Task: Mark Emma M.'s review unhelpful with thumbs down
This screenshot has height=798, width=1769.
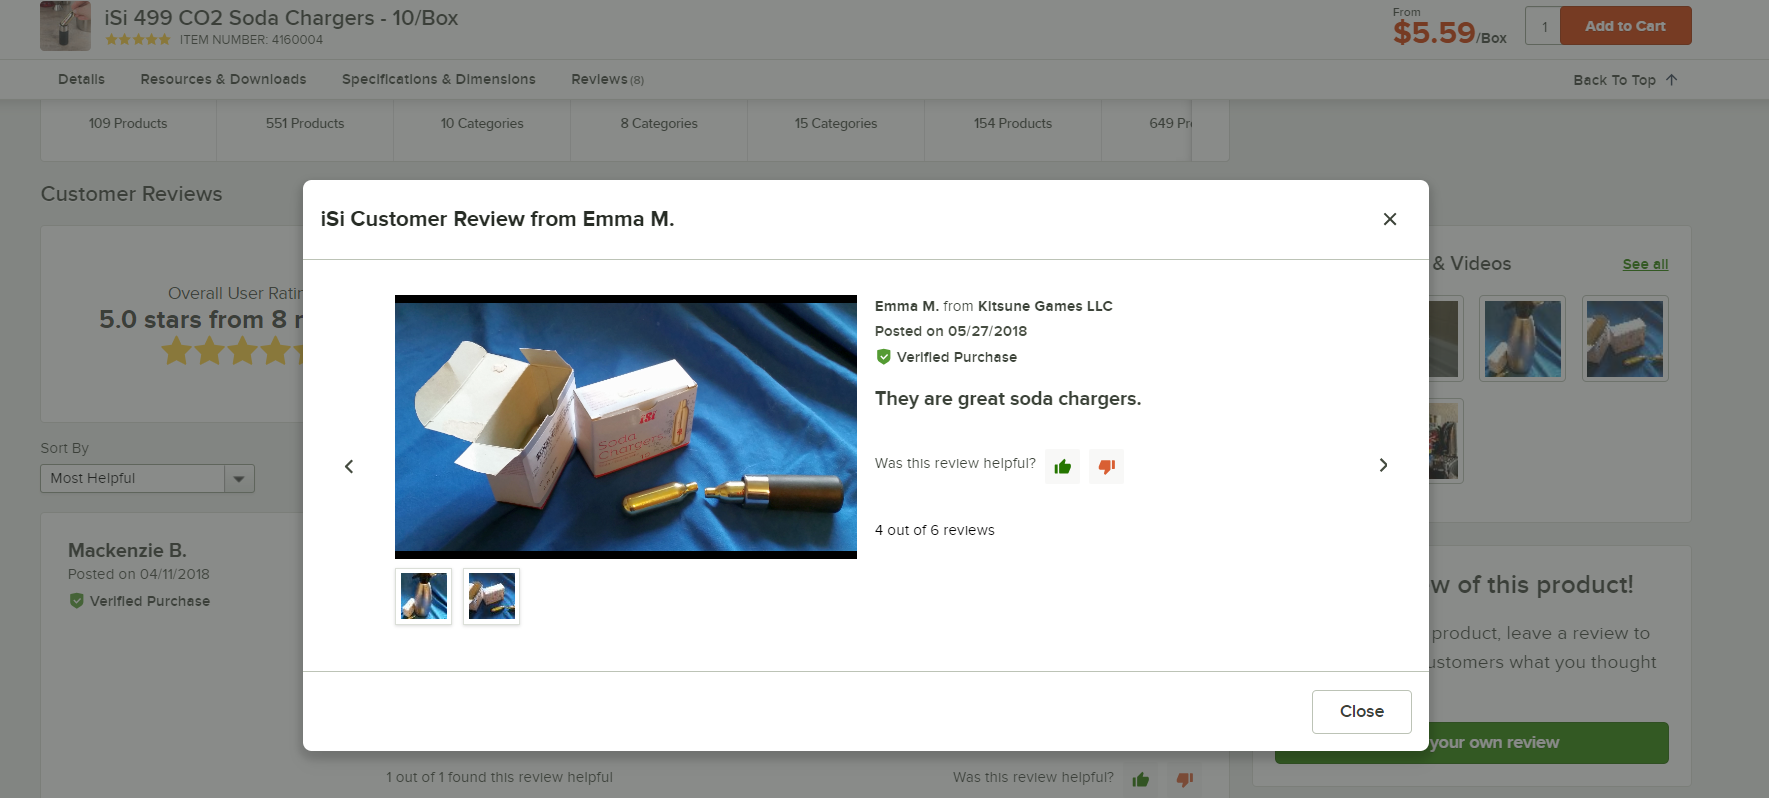Action: (1106, 466)
